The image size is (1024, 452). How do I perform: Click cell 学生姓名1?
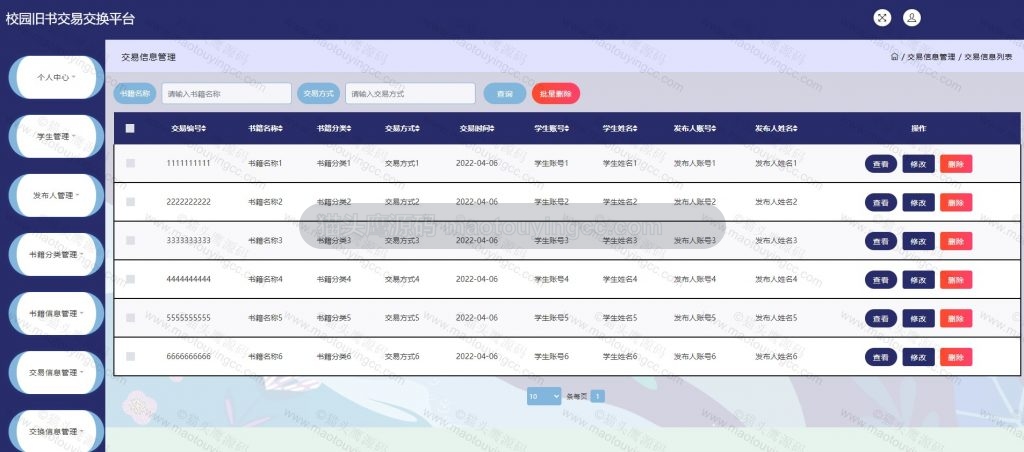point(619,163)
